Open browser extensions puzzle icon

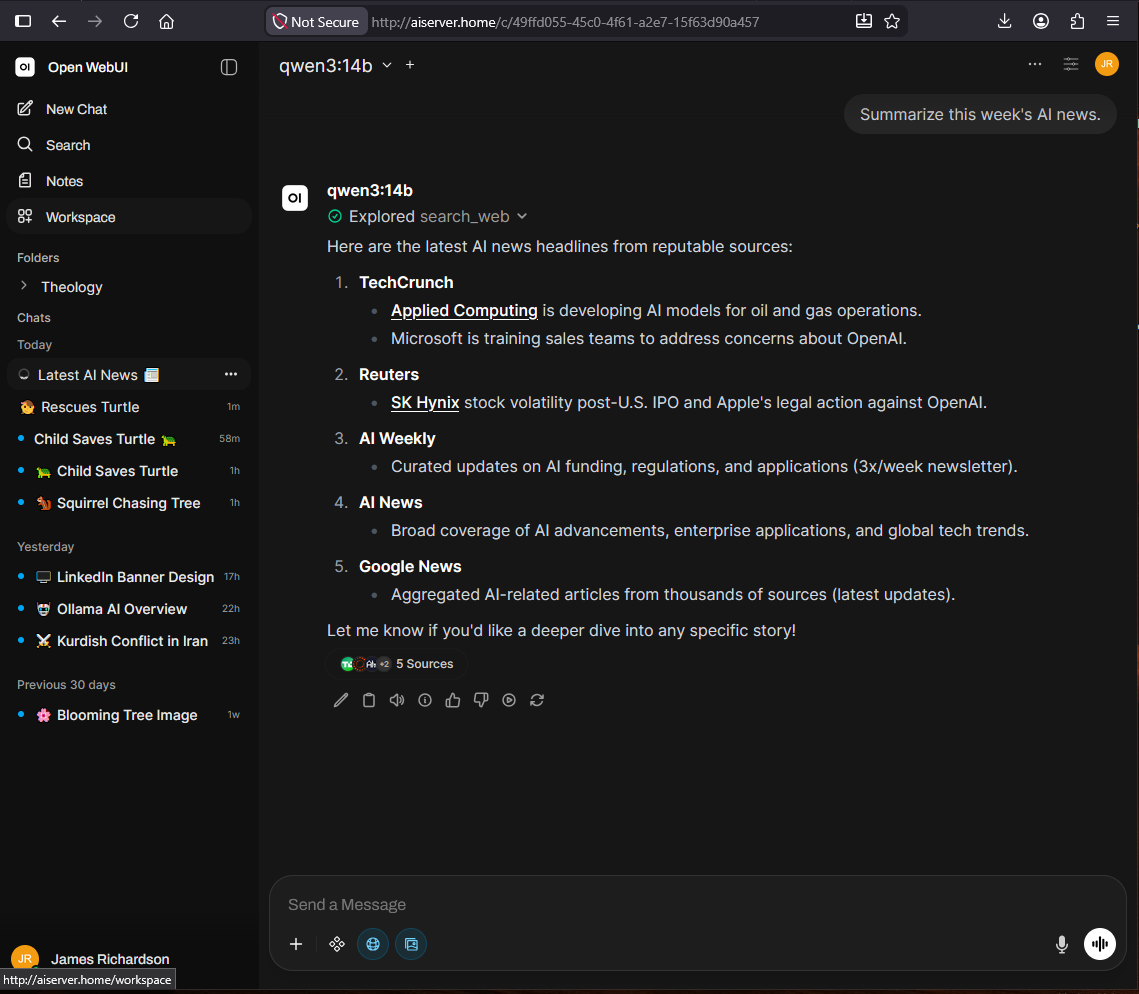tap(1077, 21)
